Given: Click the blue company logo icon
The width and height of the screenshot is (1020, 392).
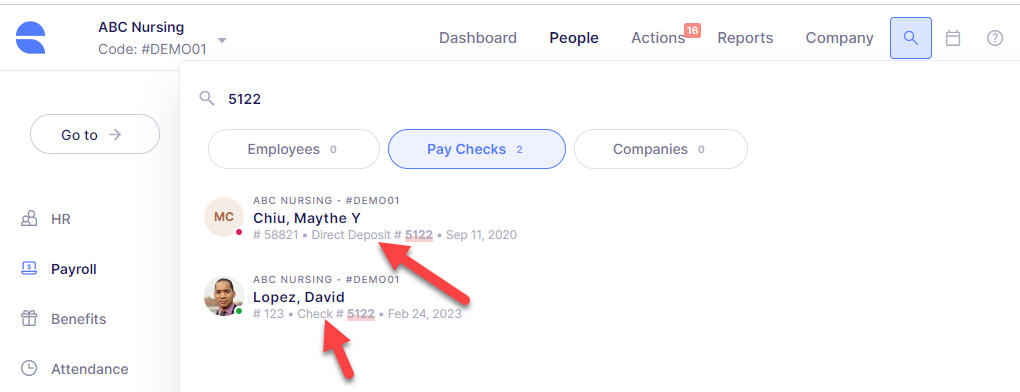Looking at the screenshot, I should [x=31, y=37].
